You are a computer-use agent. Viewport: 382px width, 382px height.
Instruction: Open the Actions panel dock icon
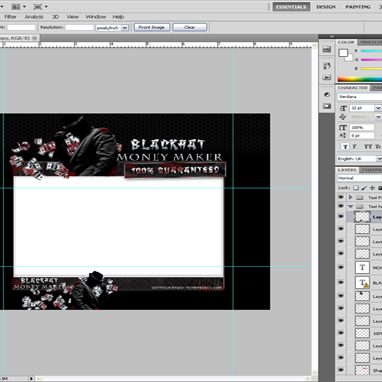(x=327, y=77)
